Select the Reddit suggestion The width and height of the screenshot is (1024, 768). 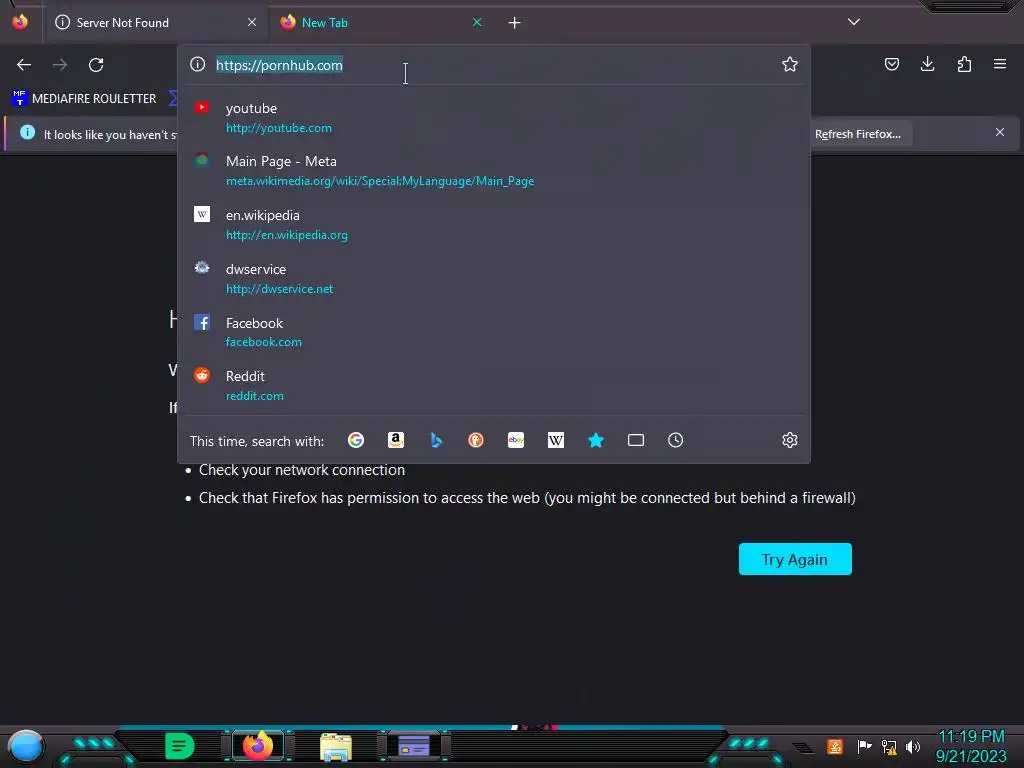click(x=494, y=386)
